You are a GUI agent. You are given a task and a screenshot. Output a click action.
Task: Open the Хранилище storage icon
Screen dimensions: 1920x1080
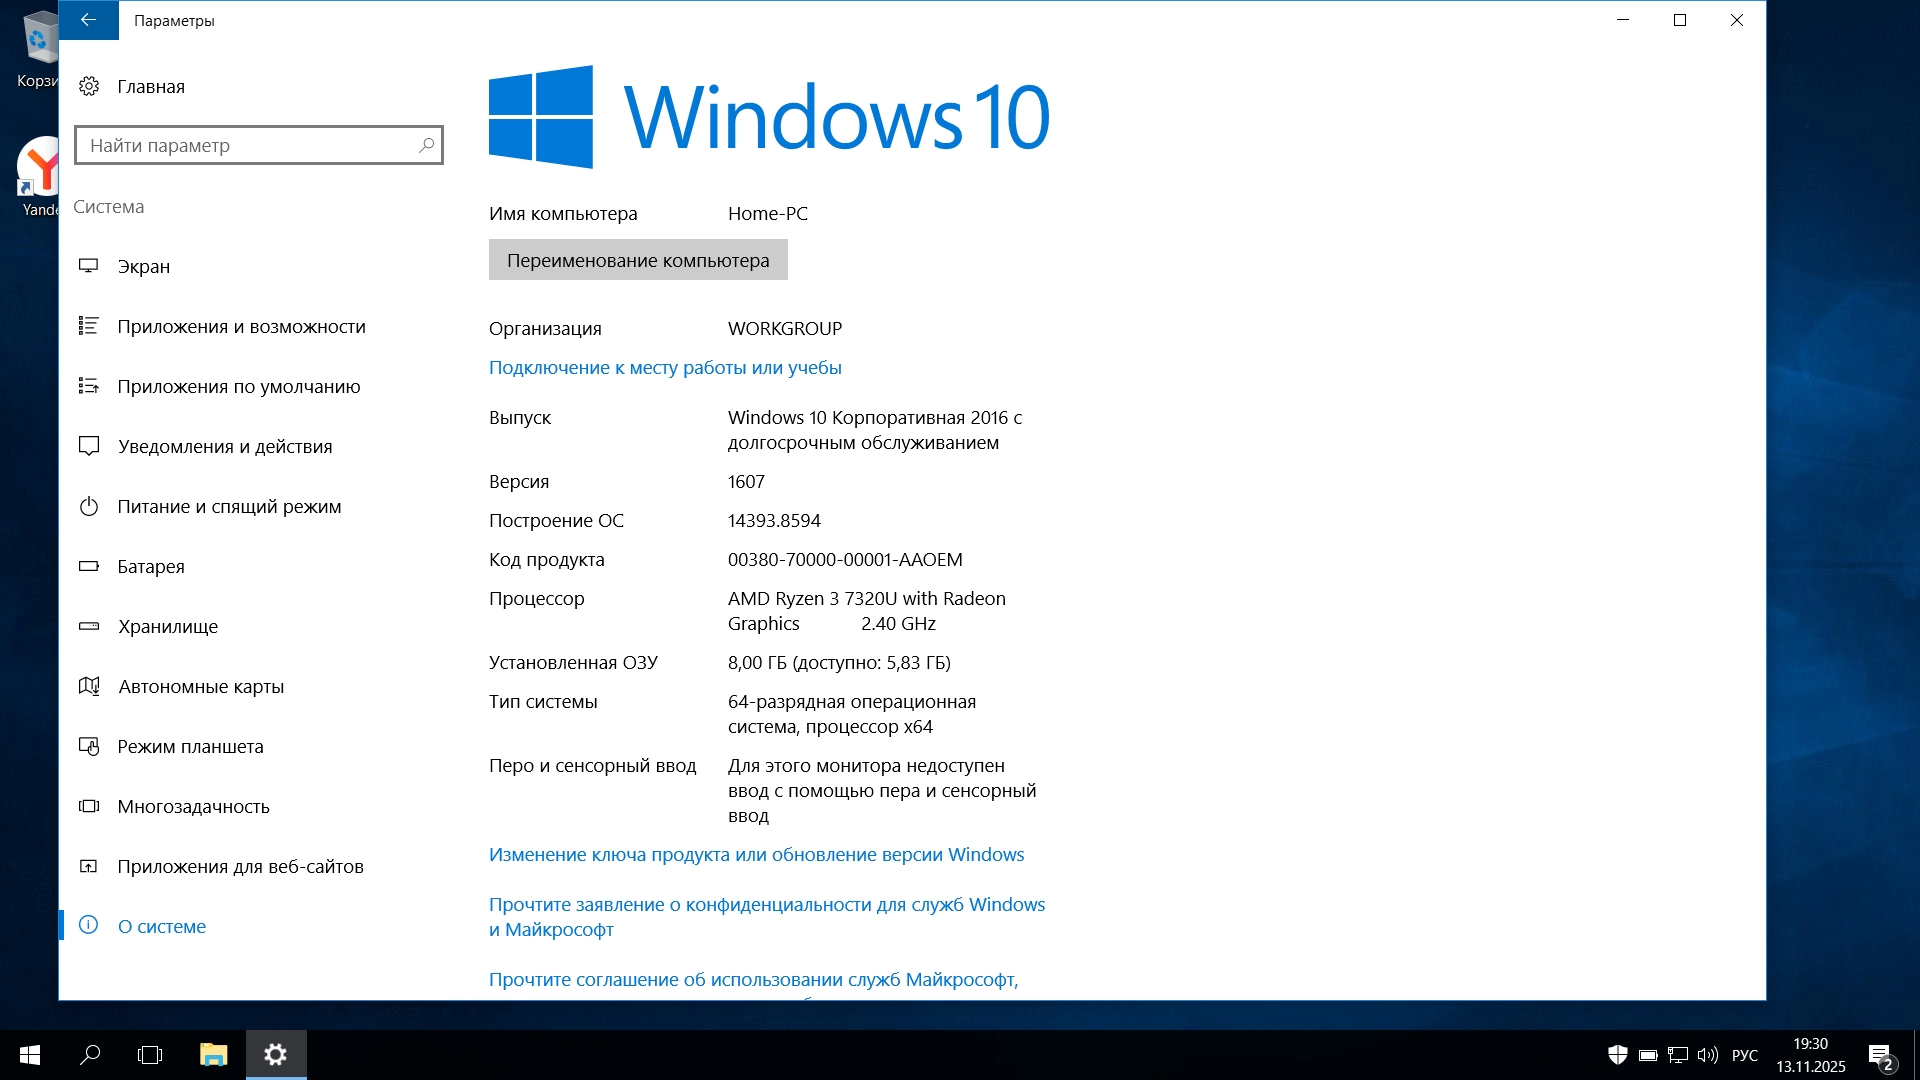pos(89,626)
